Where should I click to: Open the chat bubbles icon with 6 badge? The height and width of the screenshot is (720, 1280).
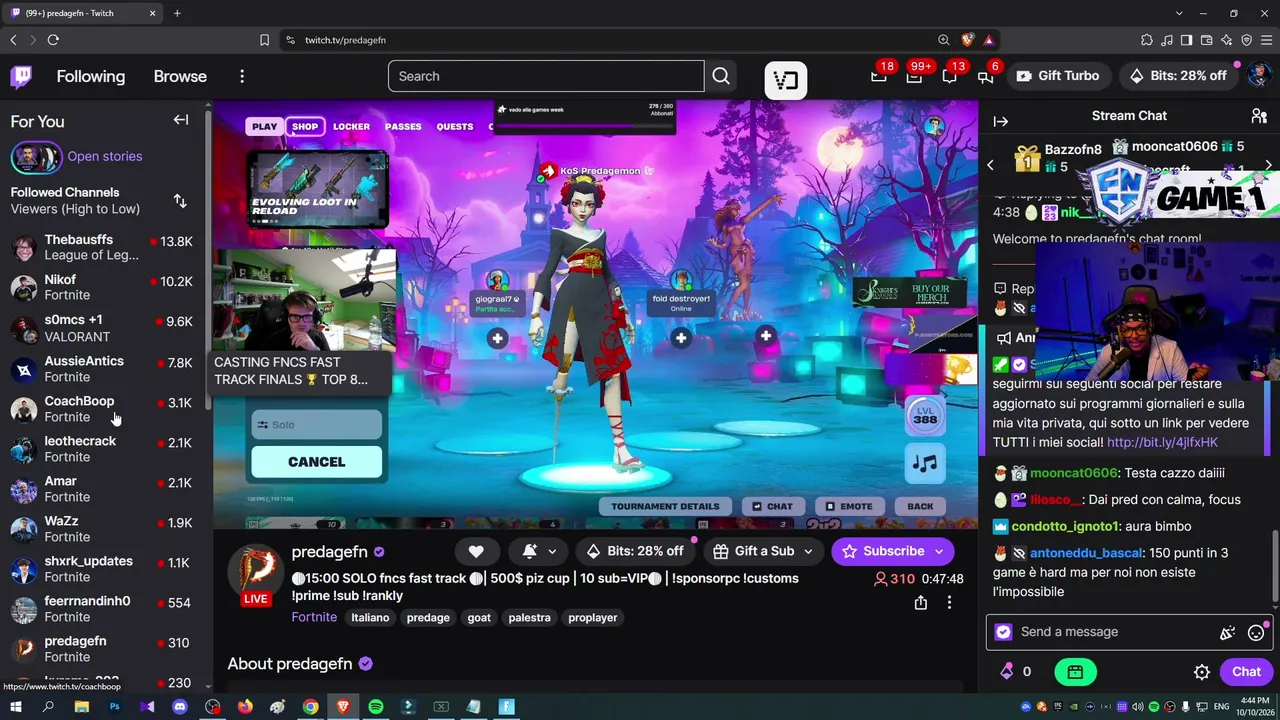tap(985, 76)
